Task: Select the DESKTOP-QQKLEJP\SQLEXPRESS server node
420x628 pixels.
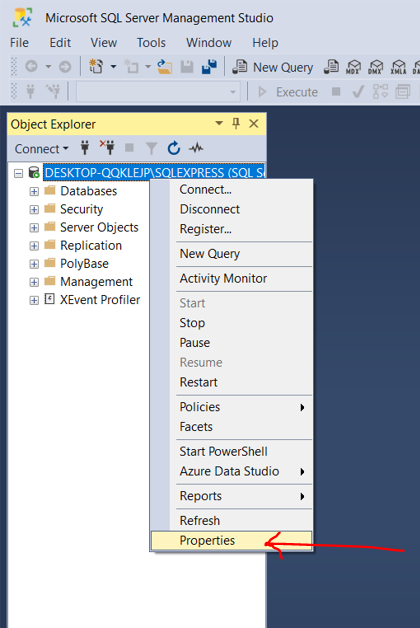Action: [x=154, y=173]
